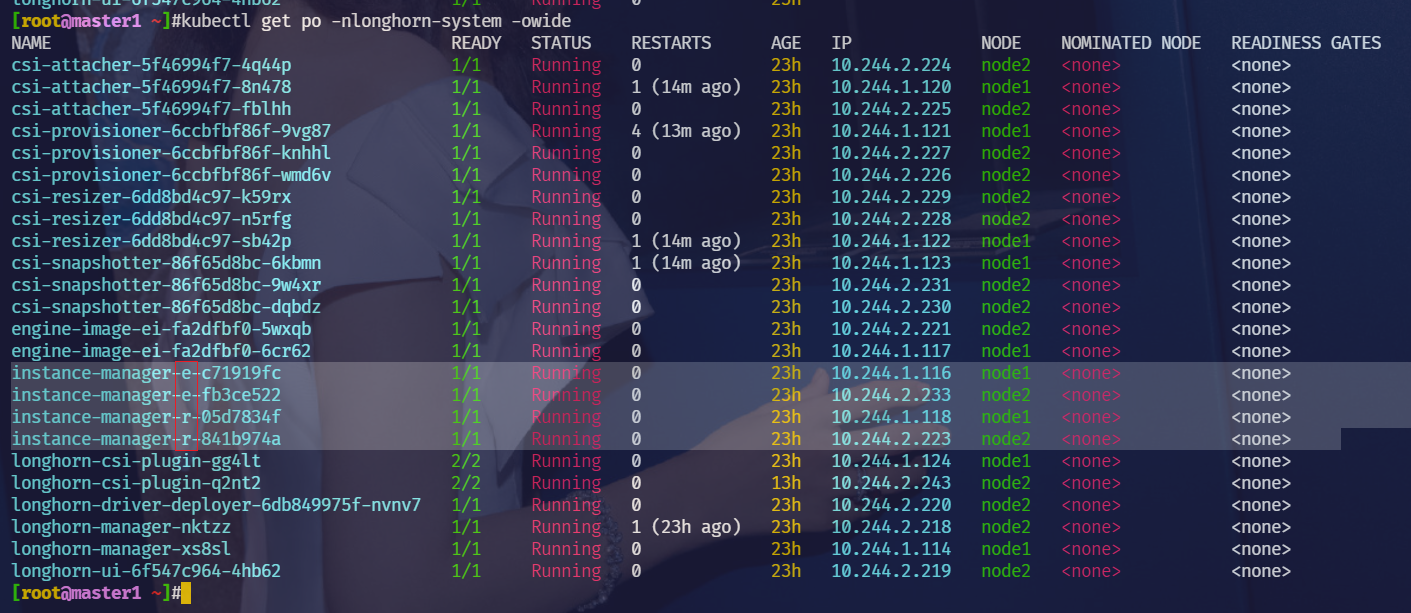Image resolution: width=1411 pixels, height=613 pixels.
Task: Click IP address 10.244.2.224
Action: 891,65
